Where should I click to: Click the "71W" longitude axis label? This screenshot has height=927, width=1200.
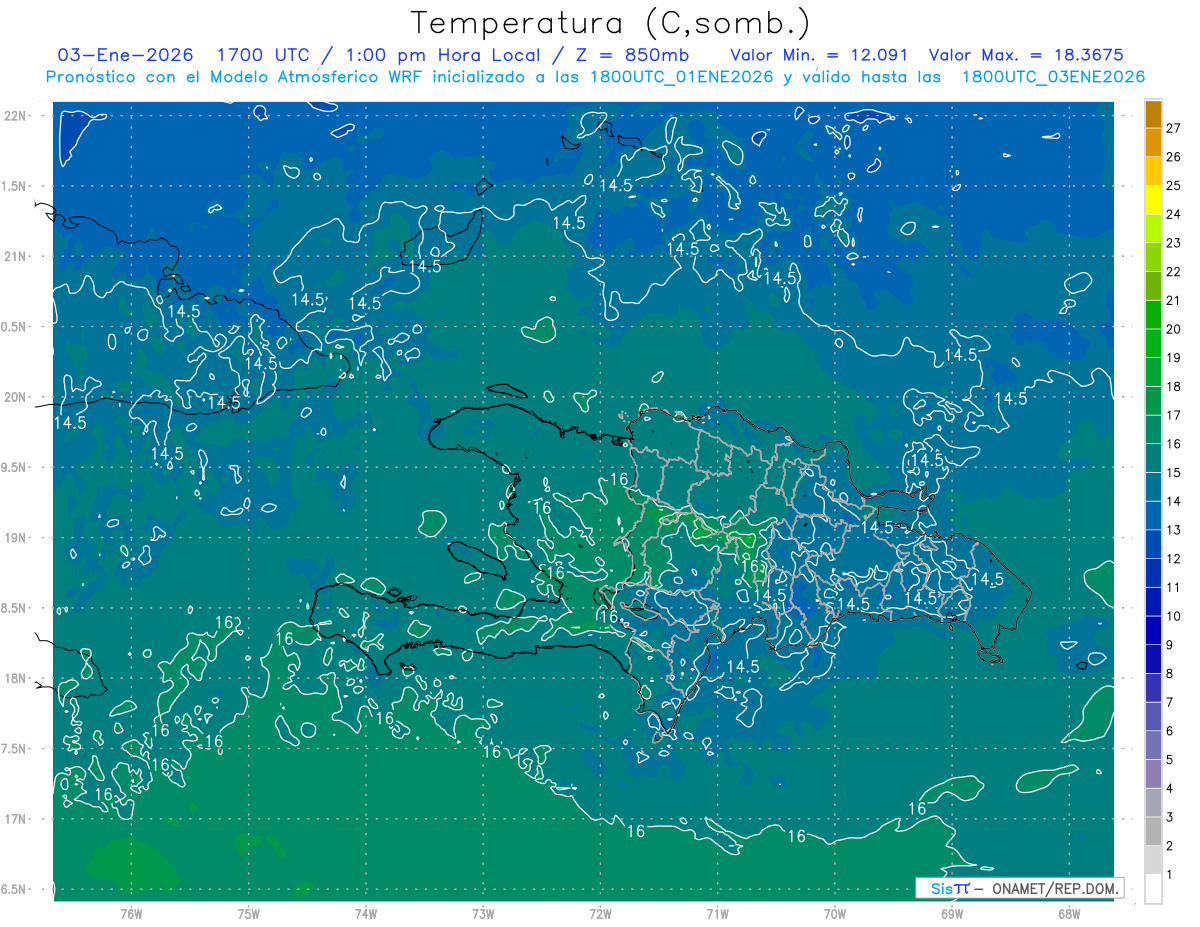(717, 913)
